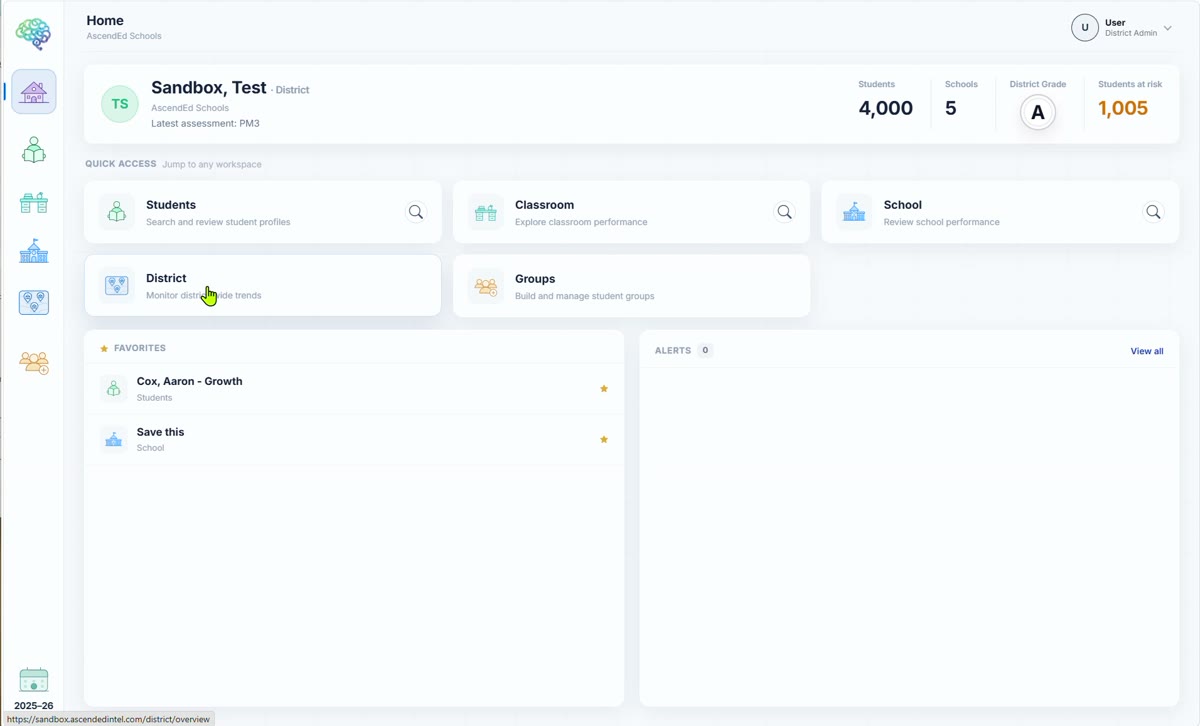Click the Students count 4,000

885,108
